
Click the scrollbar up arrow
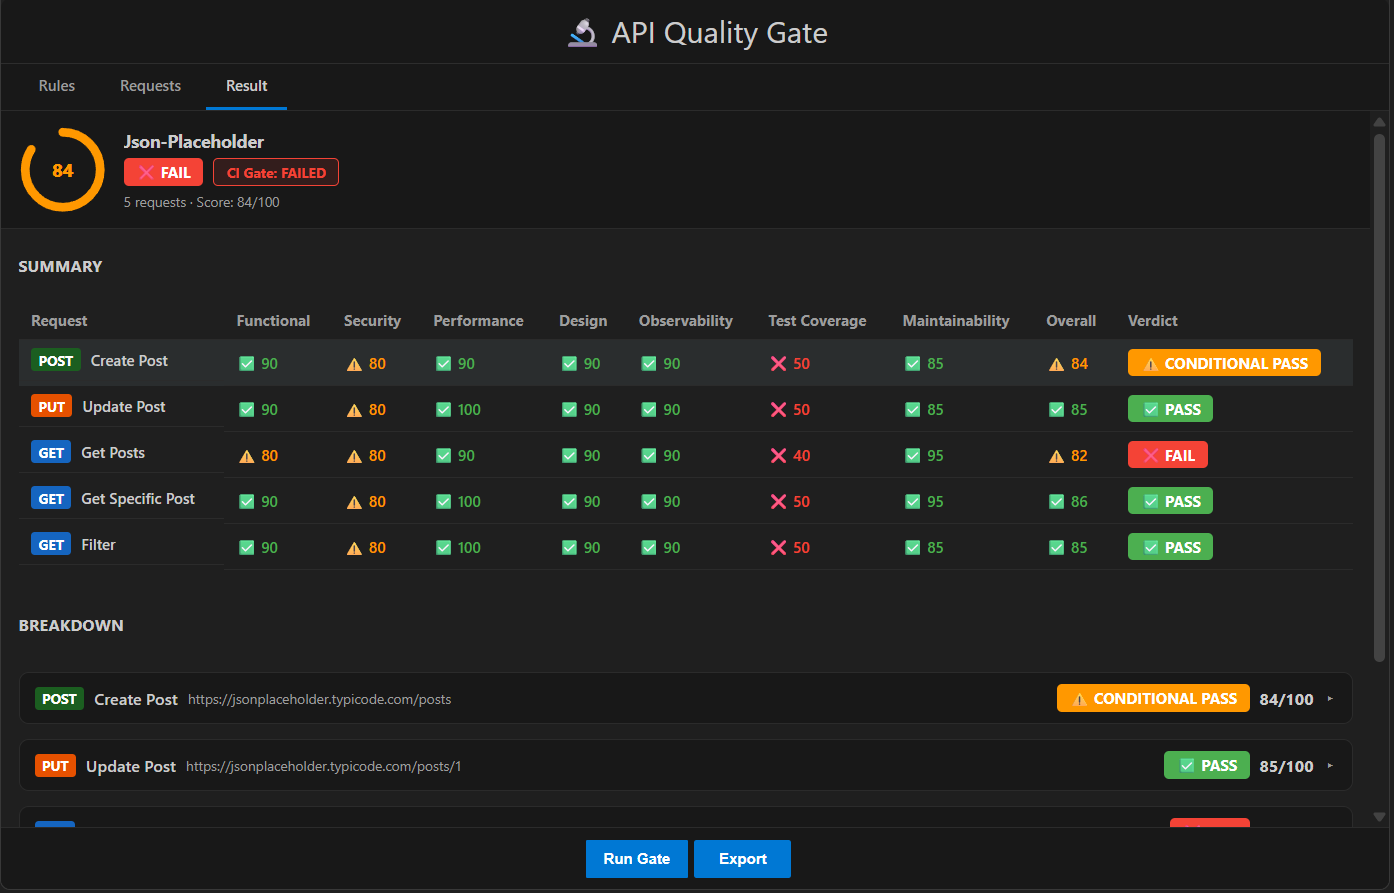[x=1380, y=121]
